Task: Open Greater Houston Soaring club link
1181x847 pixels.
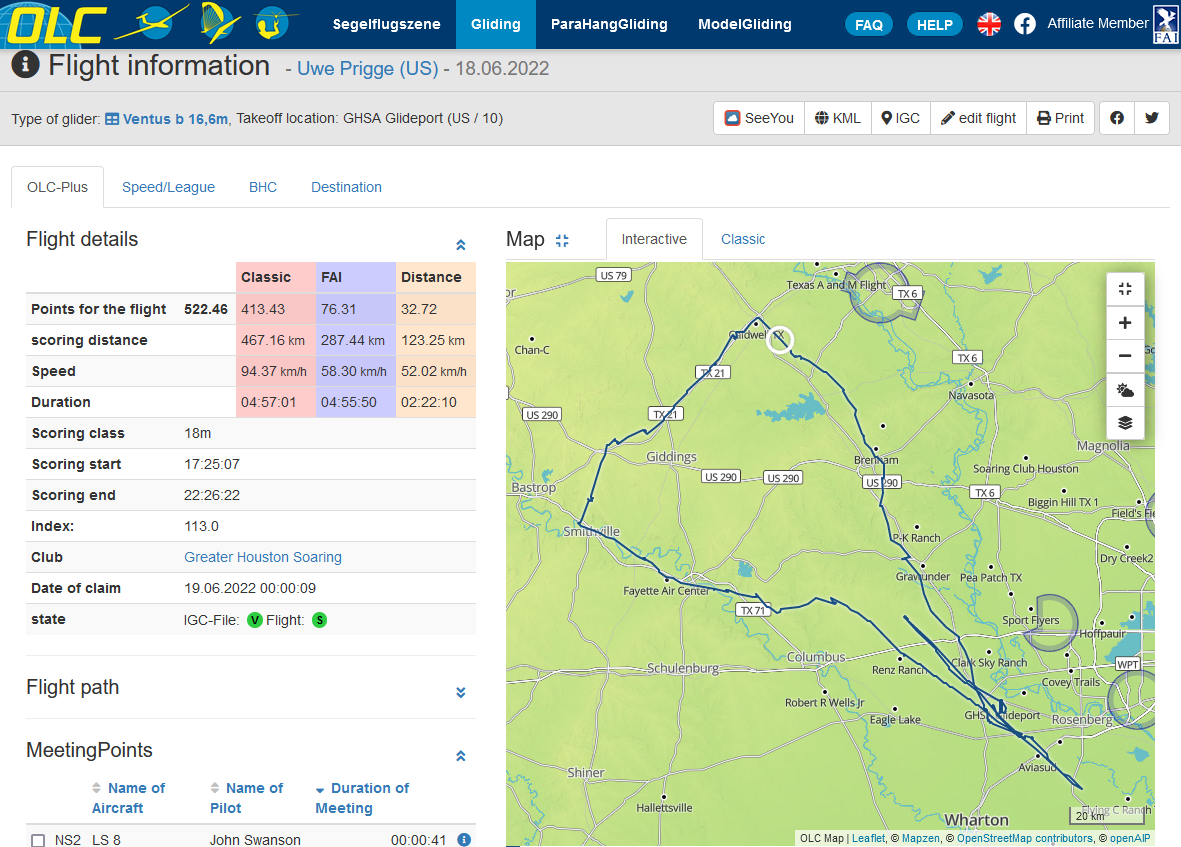Action: 263,557
